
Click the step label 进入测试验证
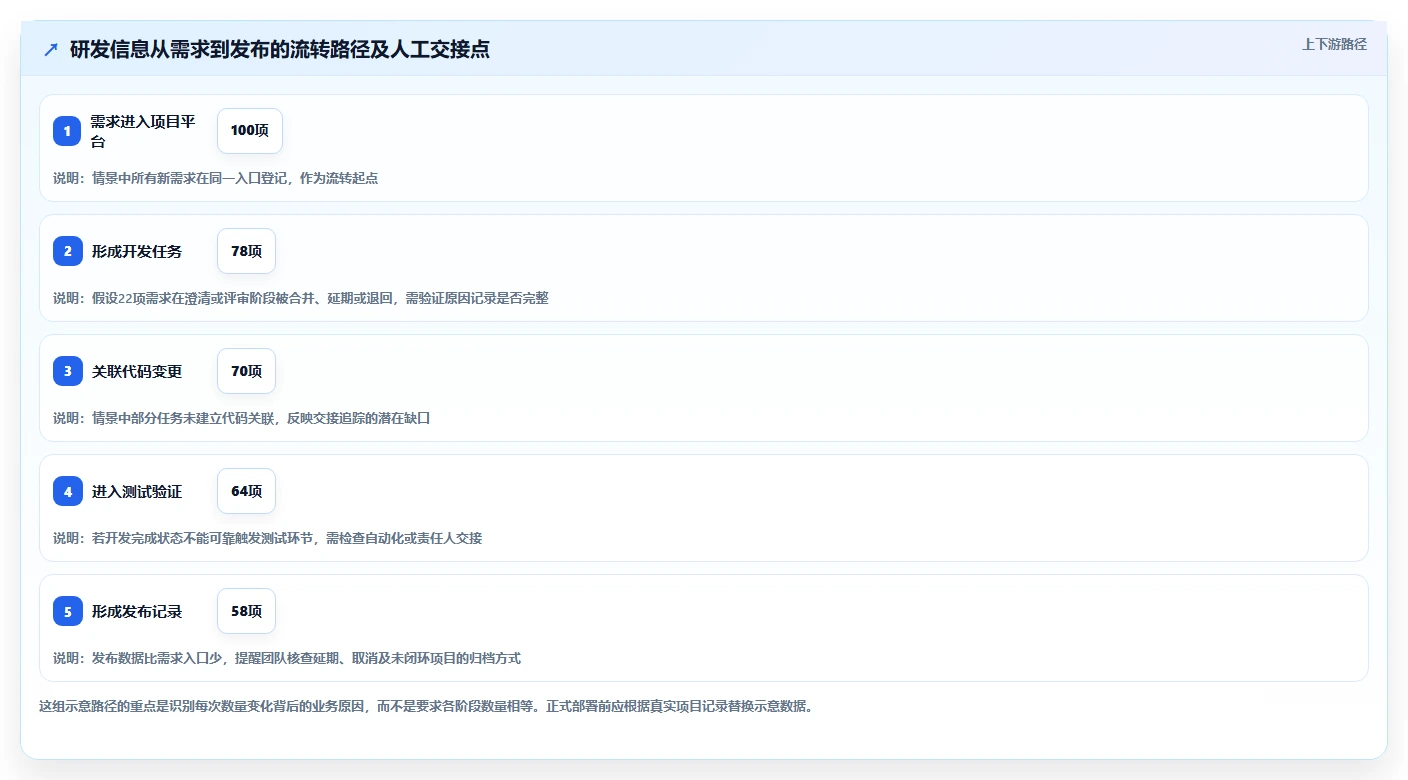pyautogui.click(x=137, y=491)
